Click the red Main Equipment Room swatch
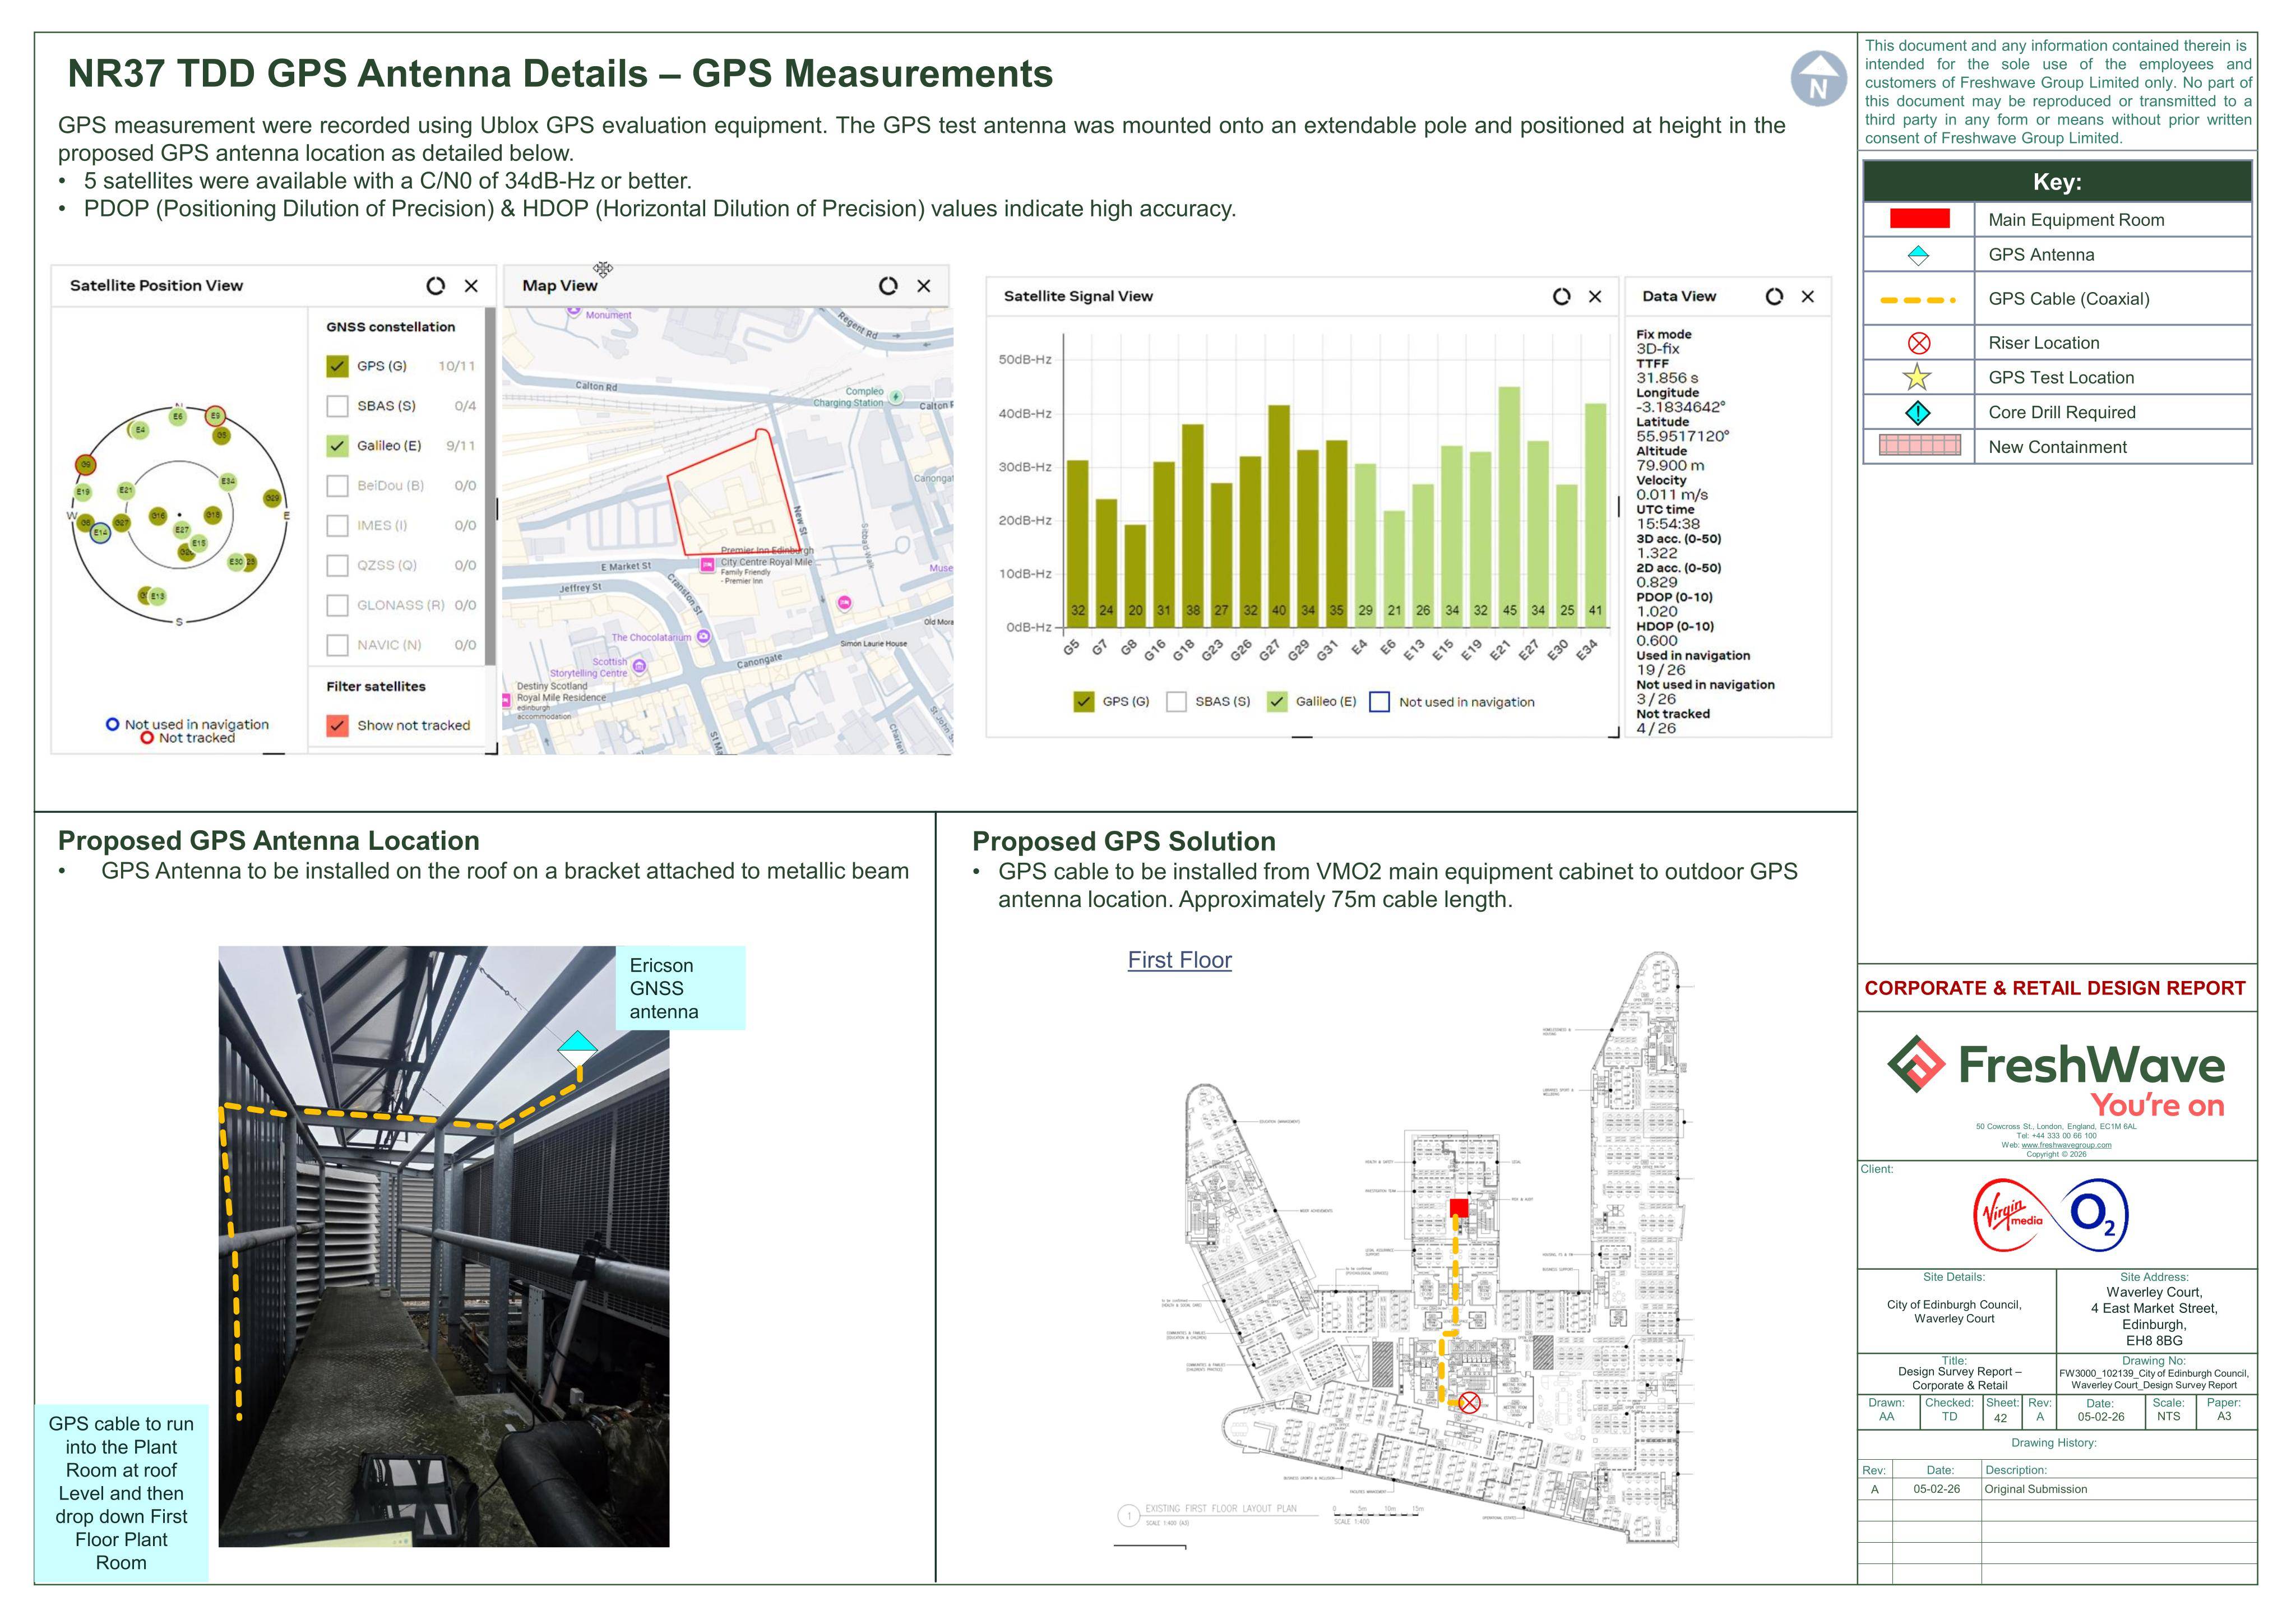2296x1624 pixels. [1919, 219]
